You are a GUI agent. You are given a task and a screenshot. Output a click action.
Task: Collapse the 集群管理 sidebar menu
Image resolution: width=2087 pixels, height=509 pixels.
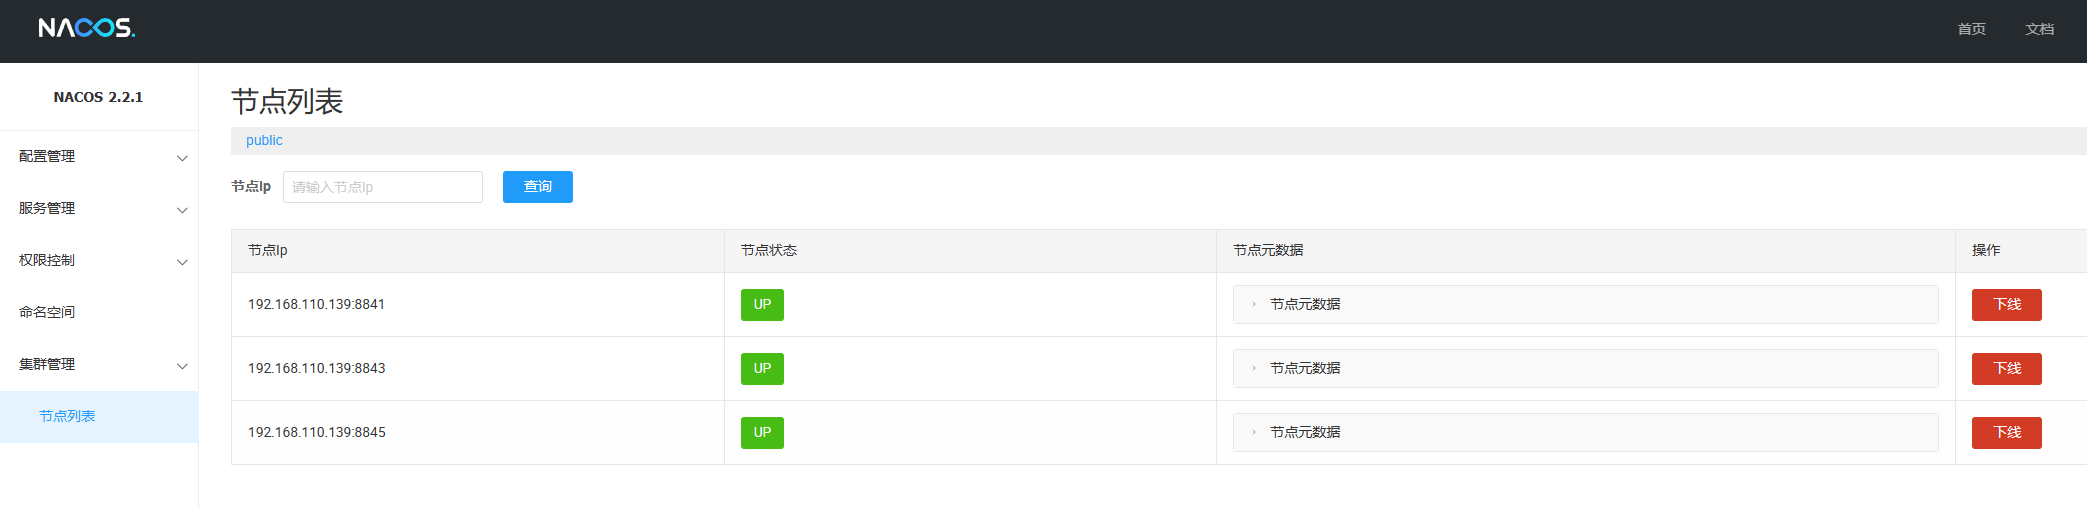coord(98,365)
